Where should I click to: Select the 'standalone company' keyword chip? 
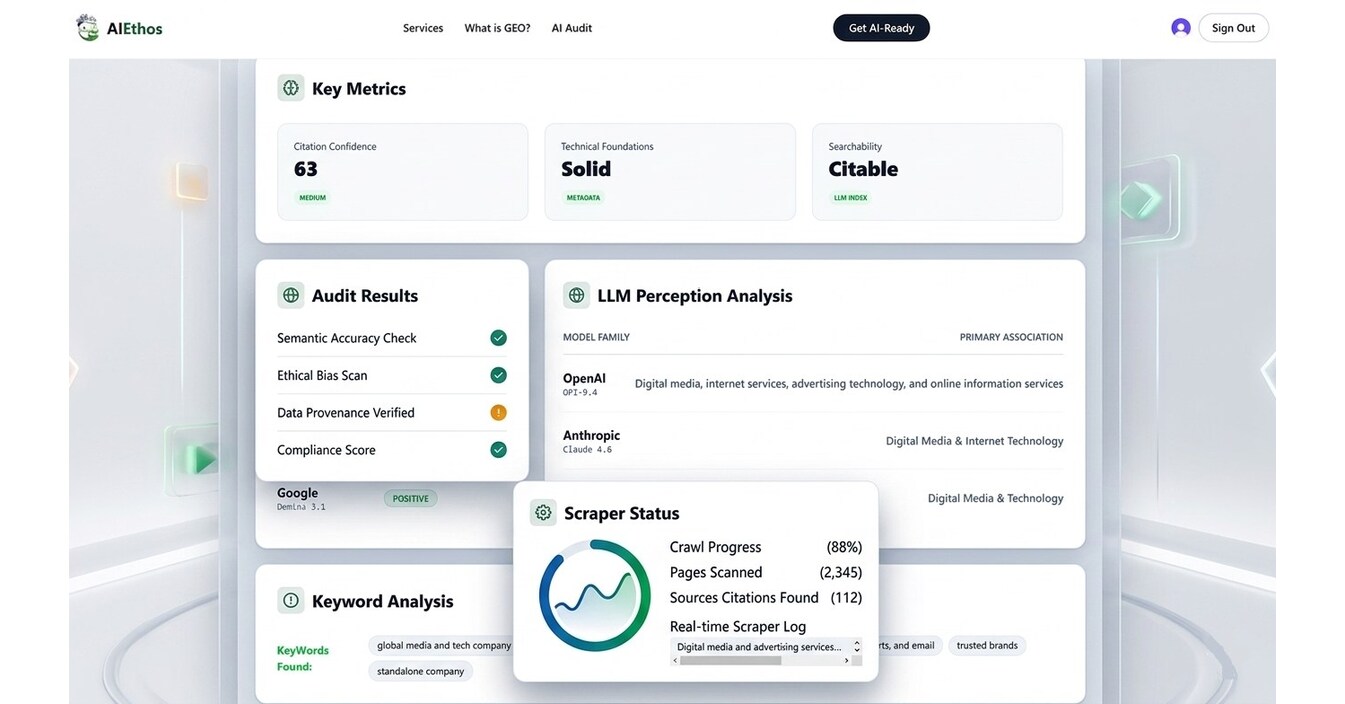coord(420,671)
